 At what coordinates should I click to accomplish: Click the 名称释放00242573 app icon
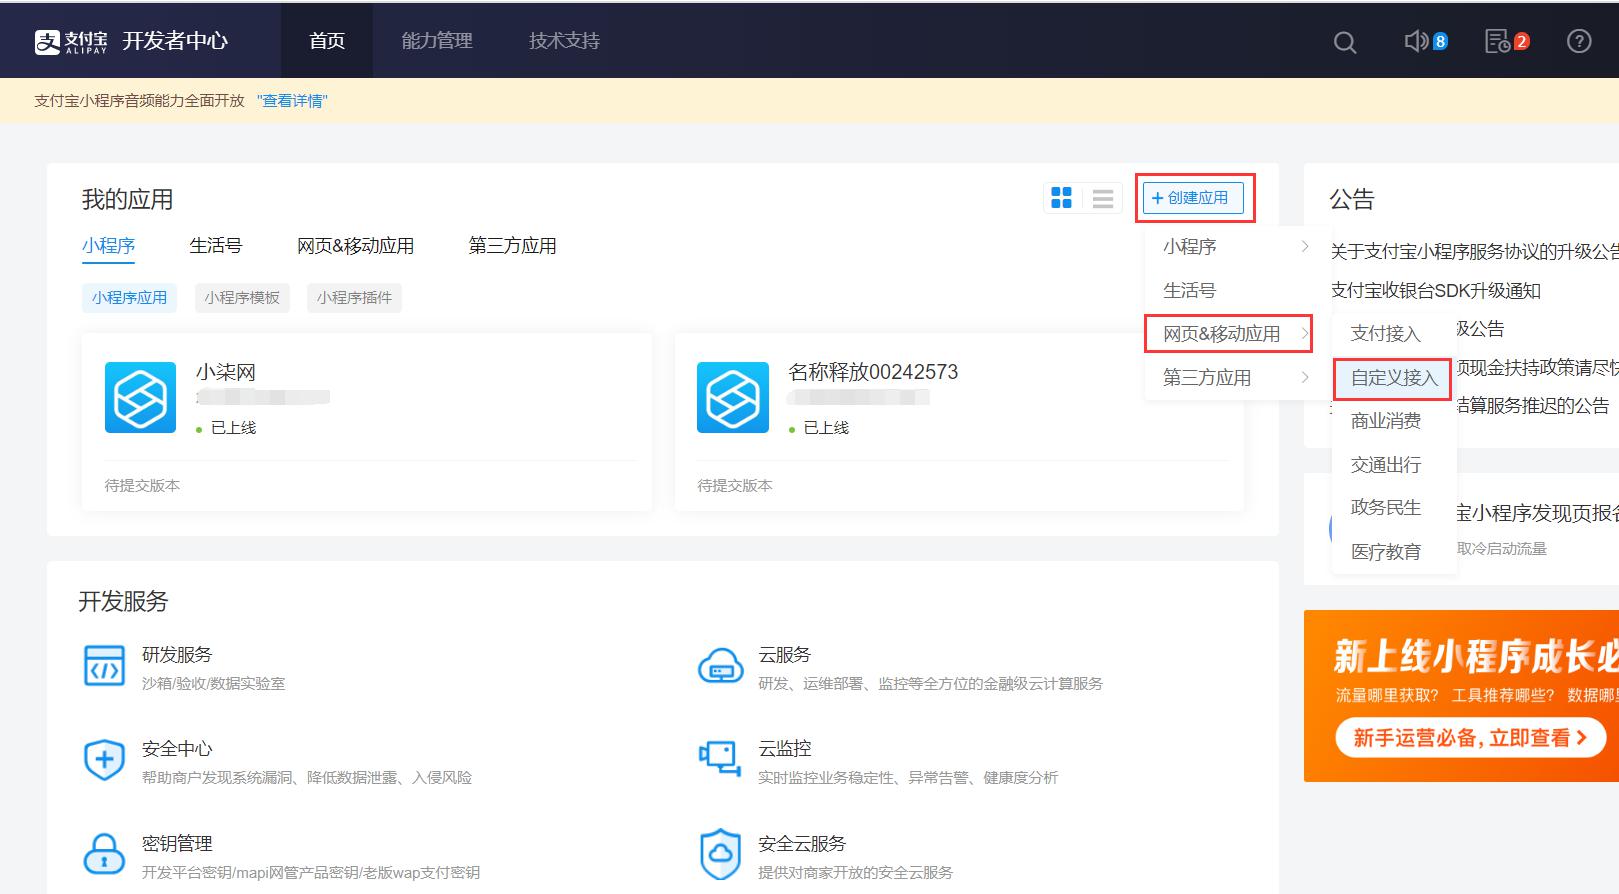[x=733, y=397]
